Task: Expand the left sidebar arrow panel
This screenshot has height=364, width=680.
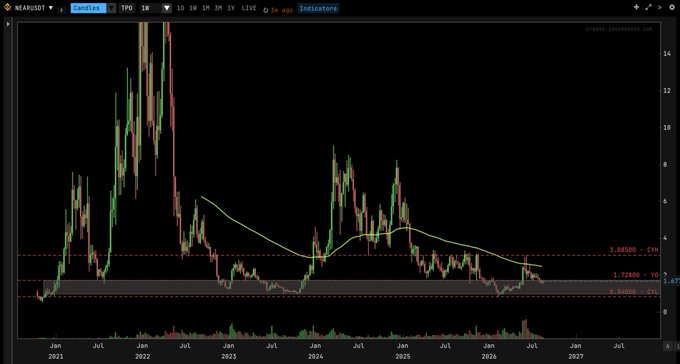Action: point(8,24)
